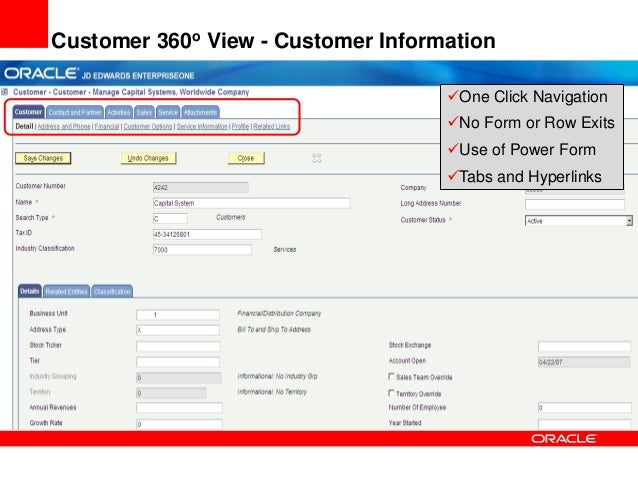Open Customer Status dropdown
Image resolution: width=638 pixels, height=479 pixels.
[x=579, y=221]
